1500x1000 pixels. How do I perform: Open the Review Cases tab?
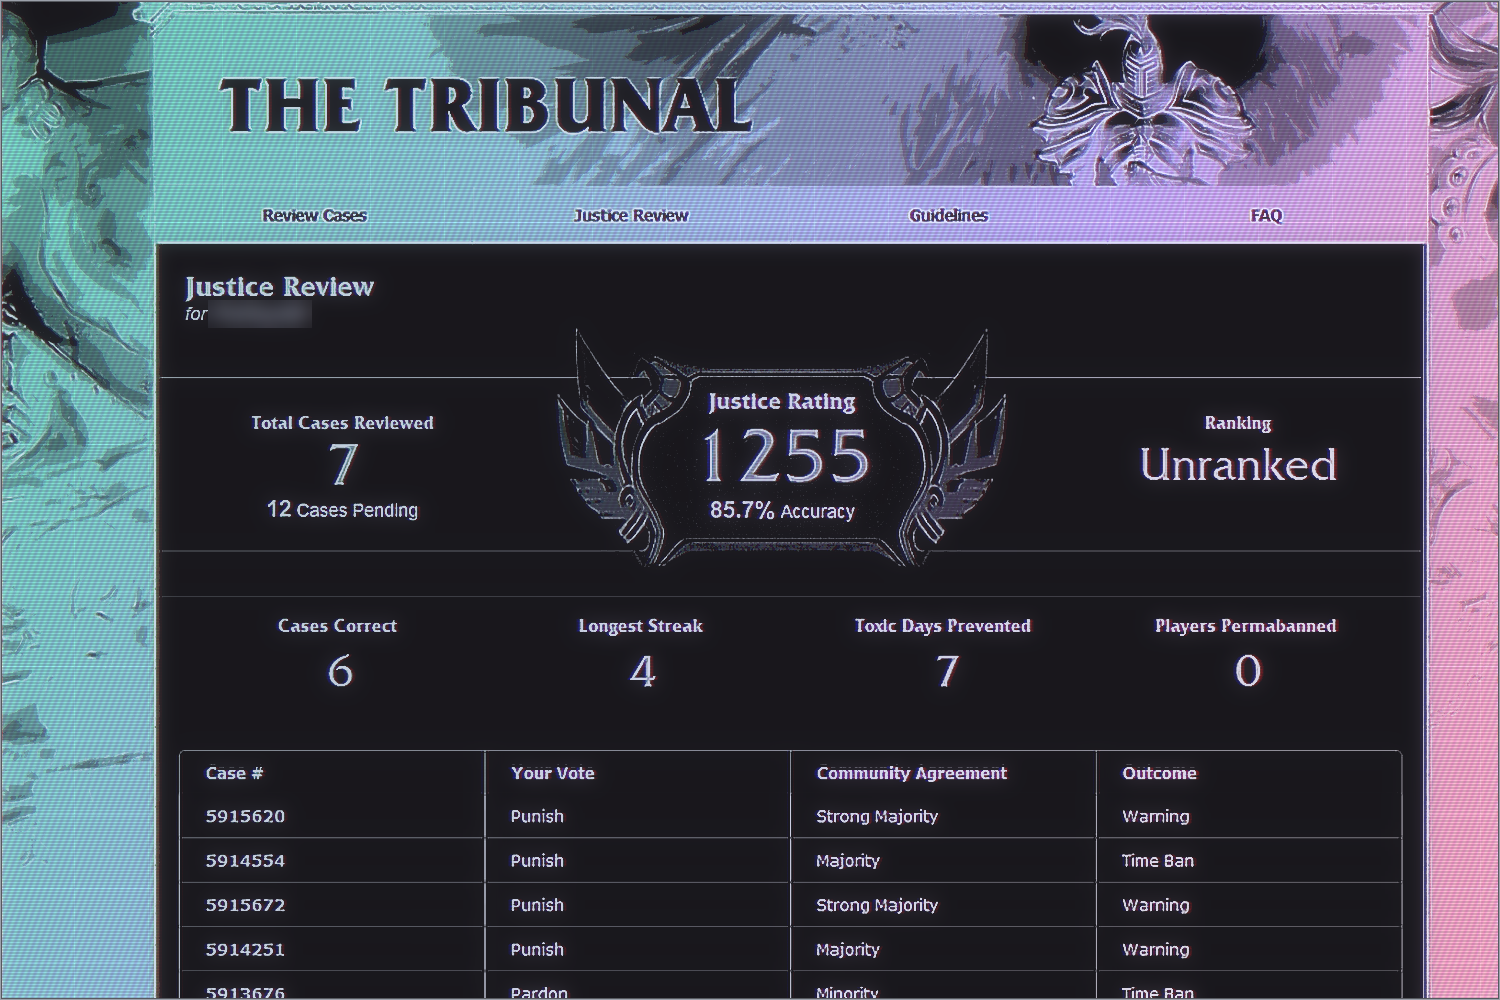314,215
